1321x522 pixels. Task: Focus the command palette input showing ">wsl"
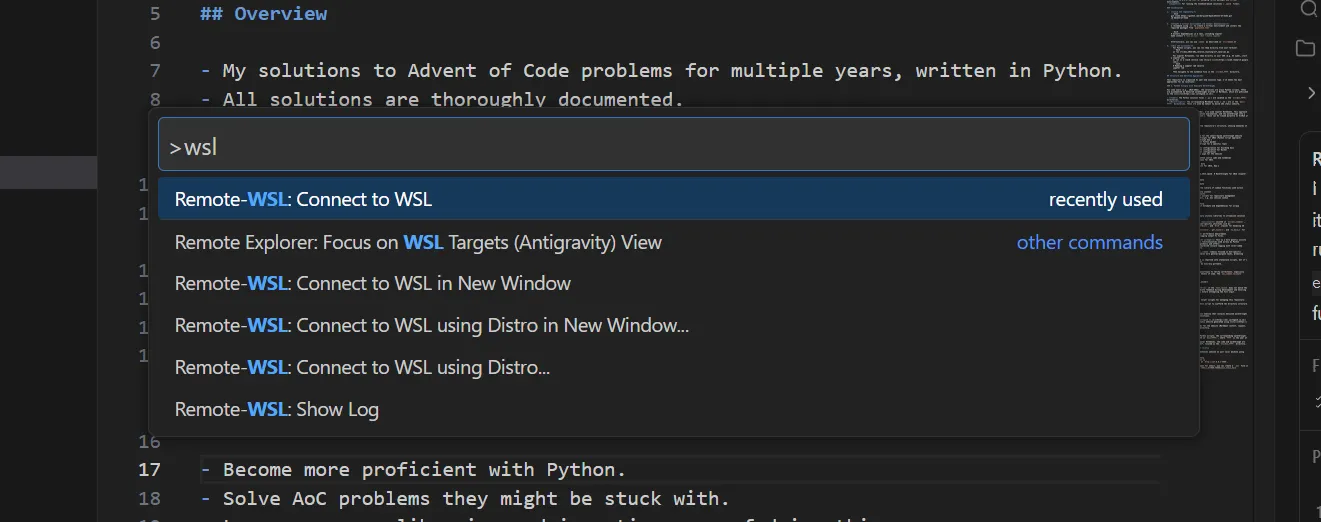click(673, 147)
